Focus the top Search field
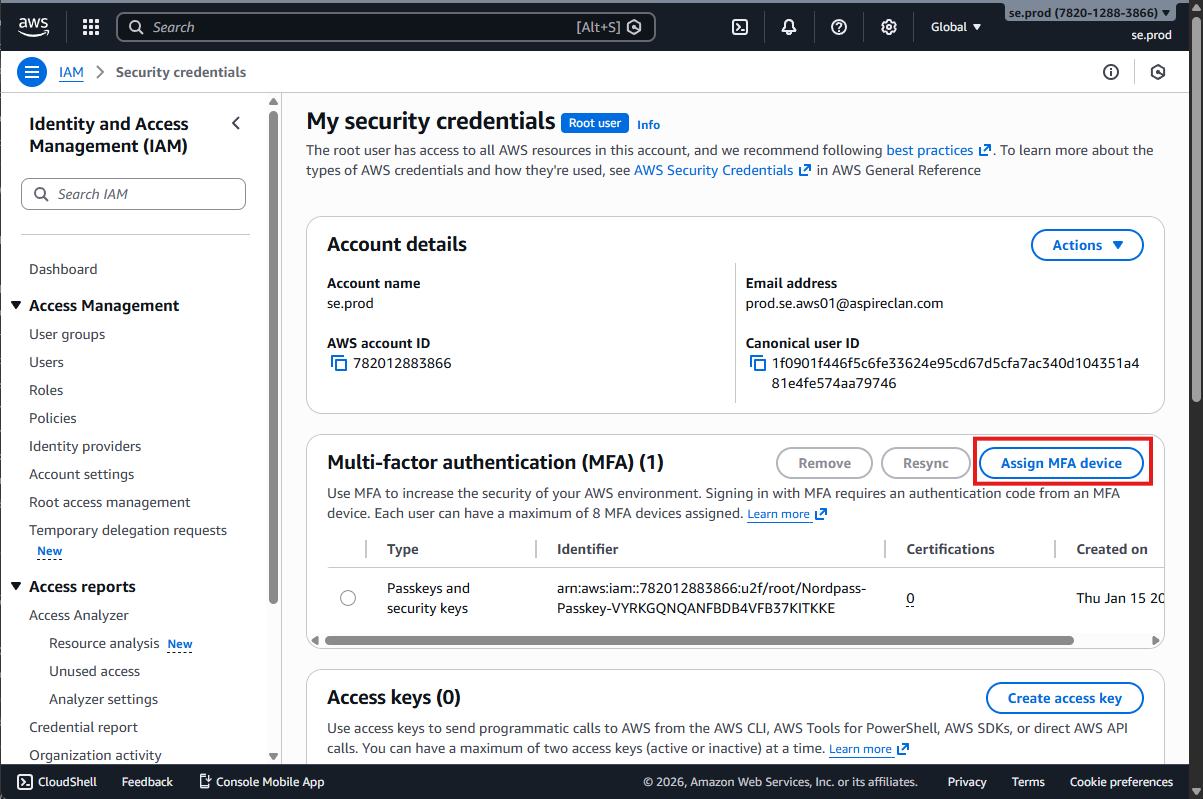The width and height of the screenshot is (1203, 799). [x=386, y=27]
